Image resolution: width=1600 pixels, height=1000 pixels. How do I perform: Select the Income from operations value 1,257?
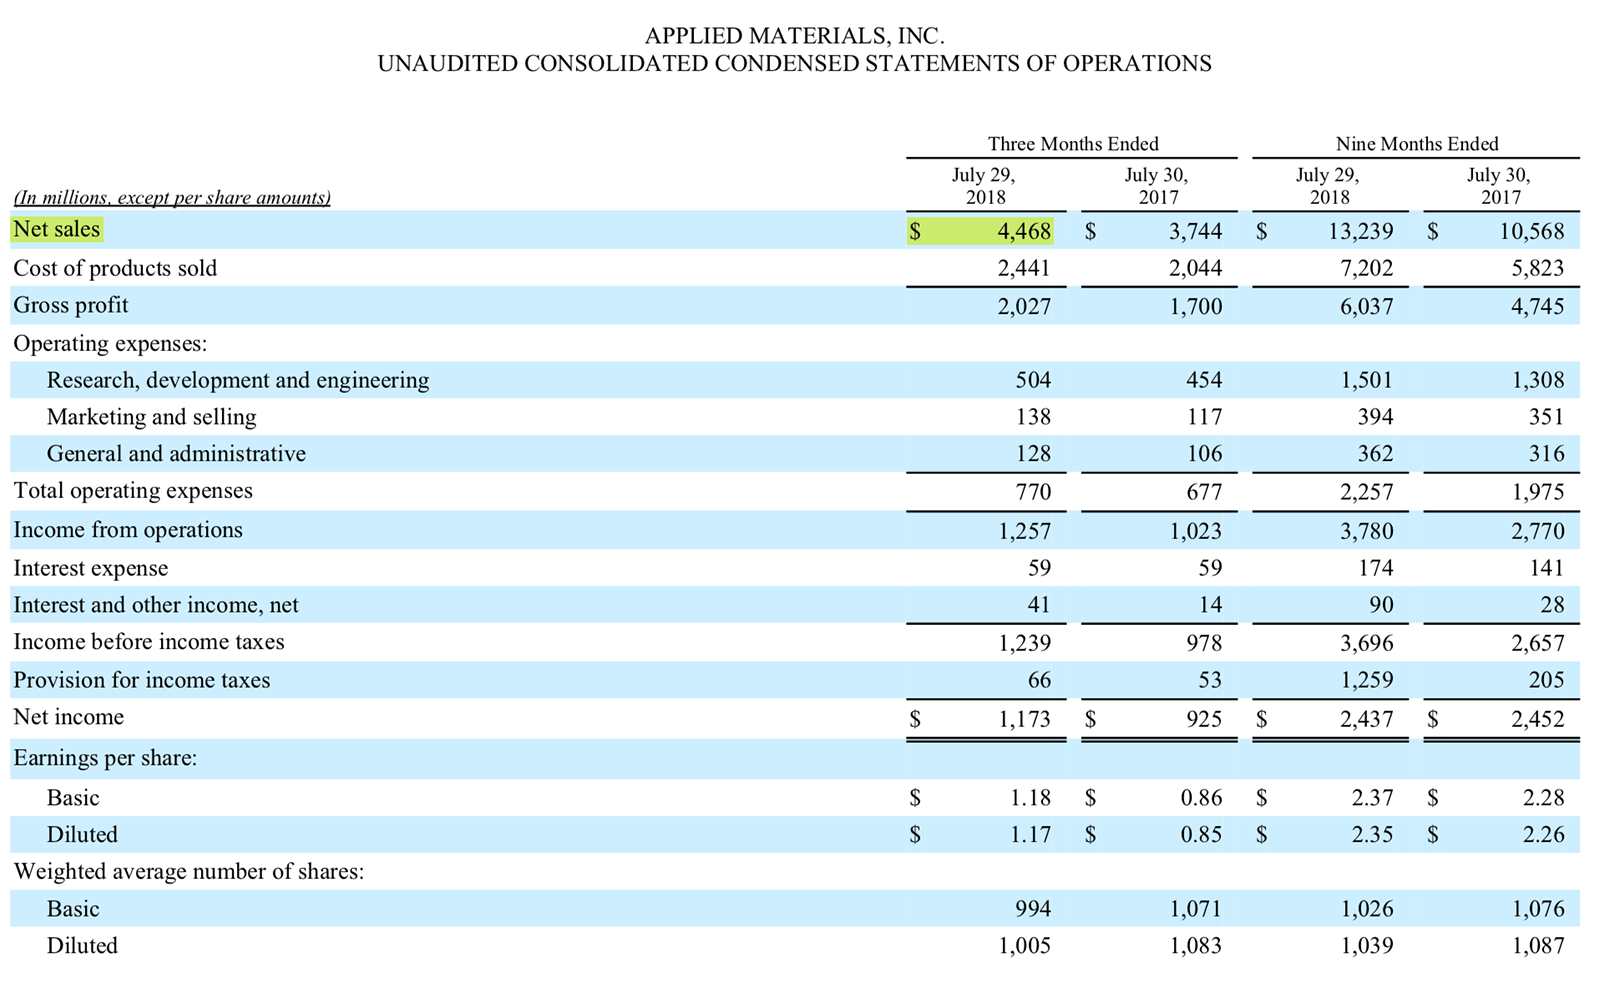pyautogui.click(x=1026, y=530)
